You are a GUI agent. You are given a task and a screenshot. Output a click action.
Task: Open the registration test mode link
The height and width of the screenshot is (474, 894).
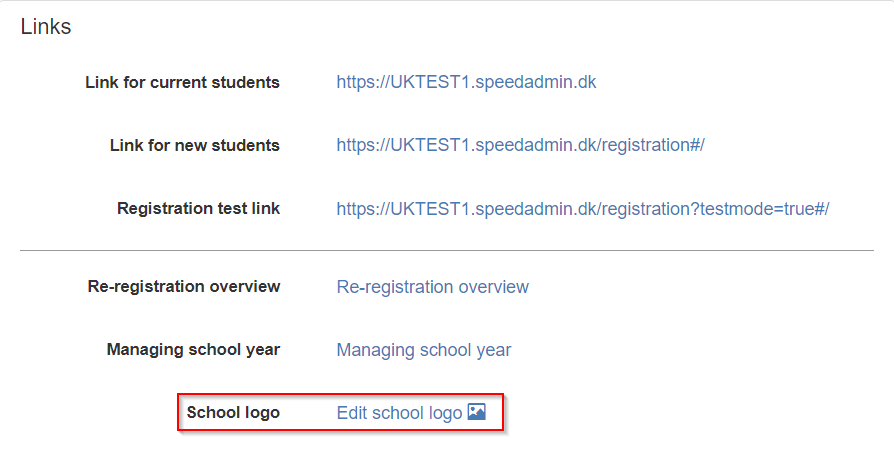click(x=583, y=209)
